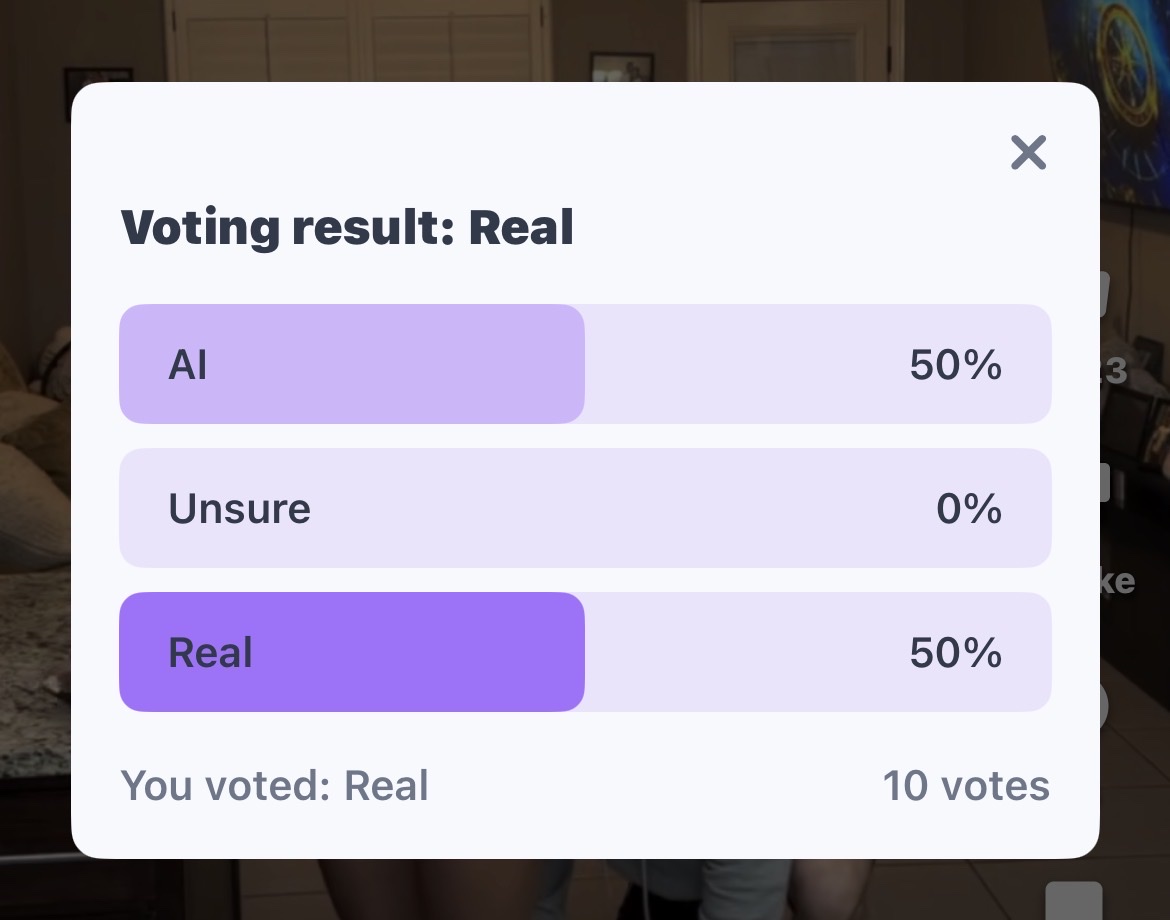Click the filled portion of AI bar
Screen dimensions: 1170x920
click(350, 364)
